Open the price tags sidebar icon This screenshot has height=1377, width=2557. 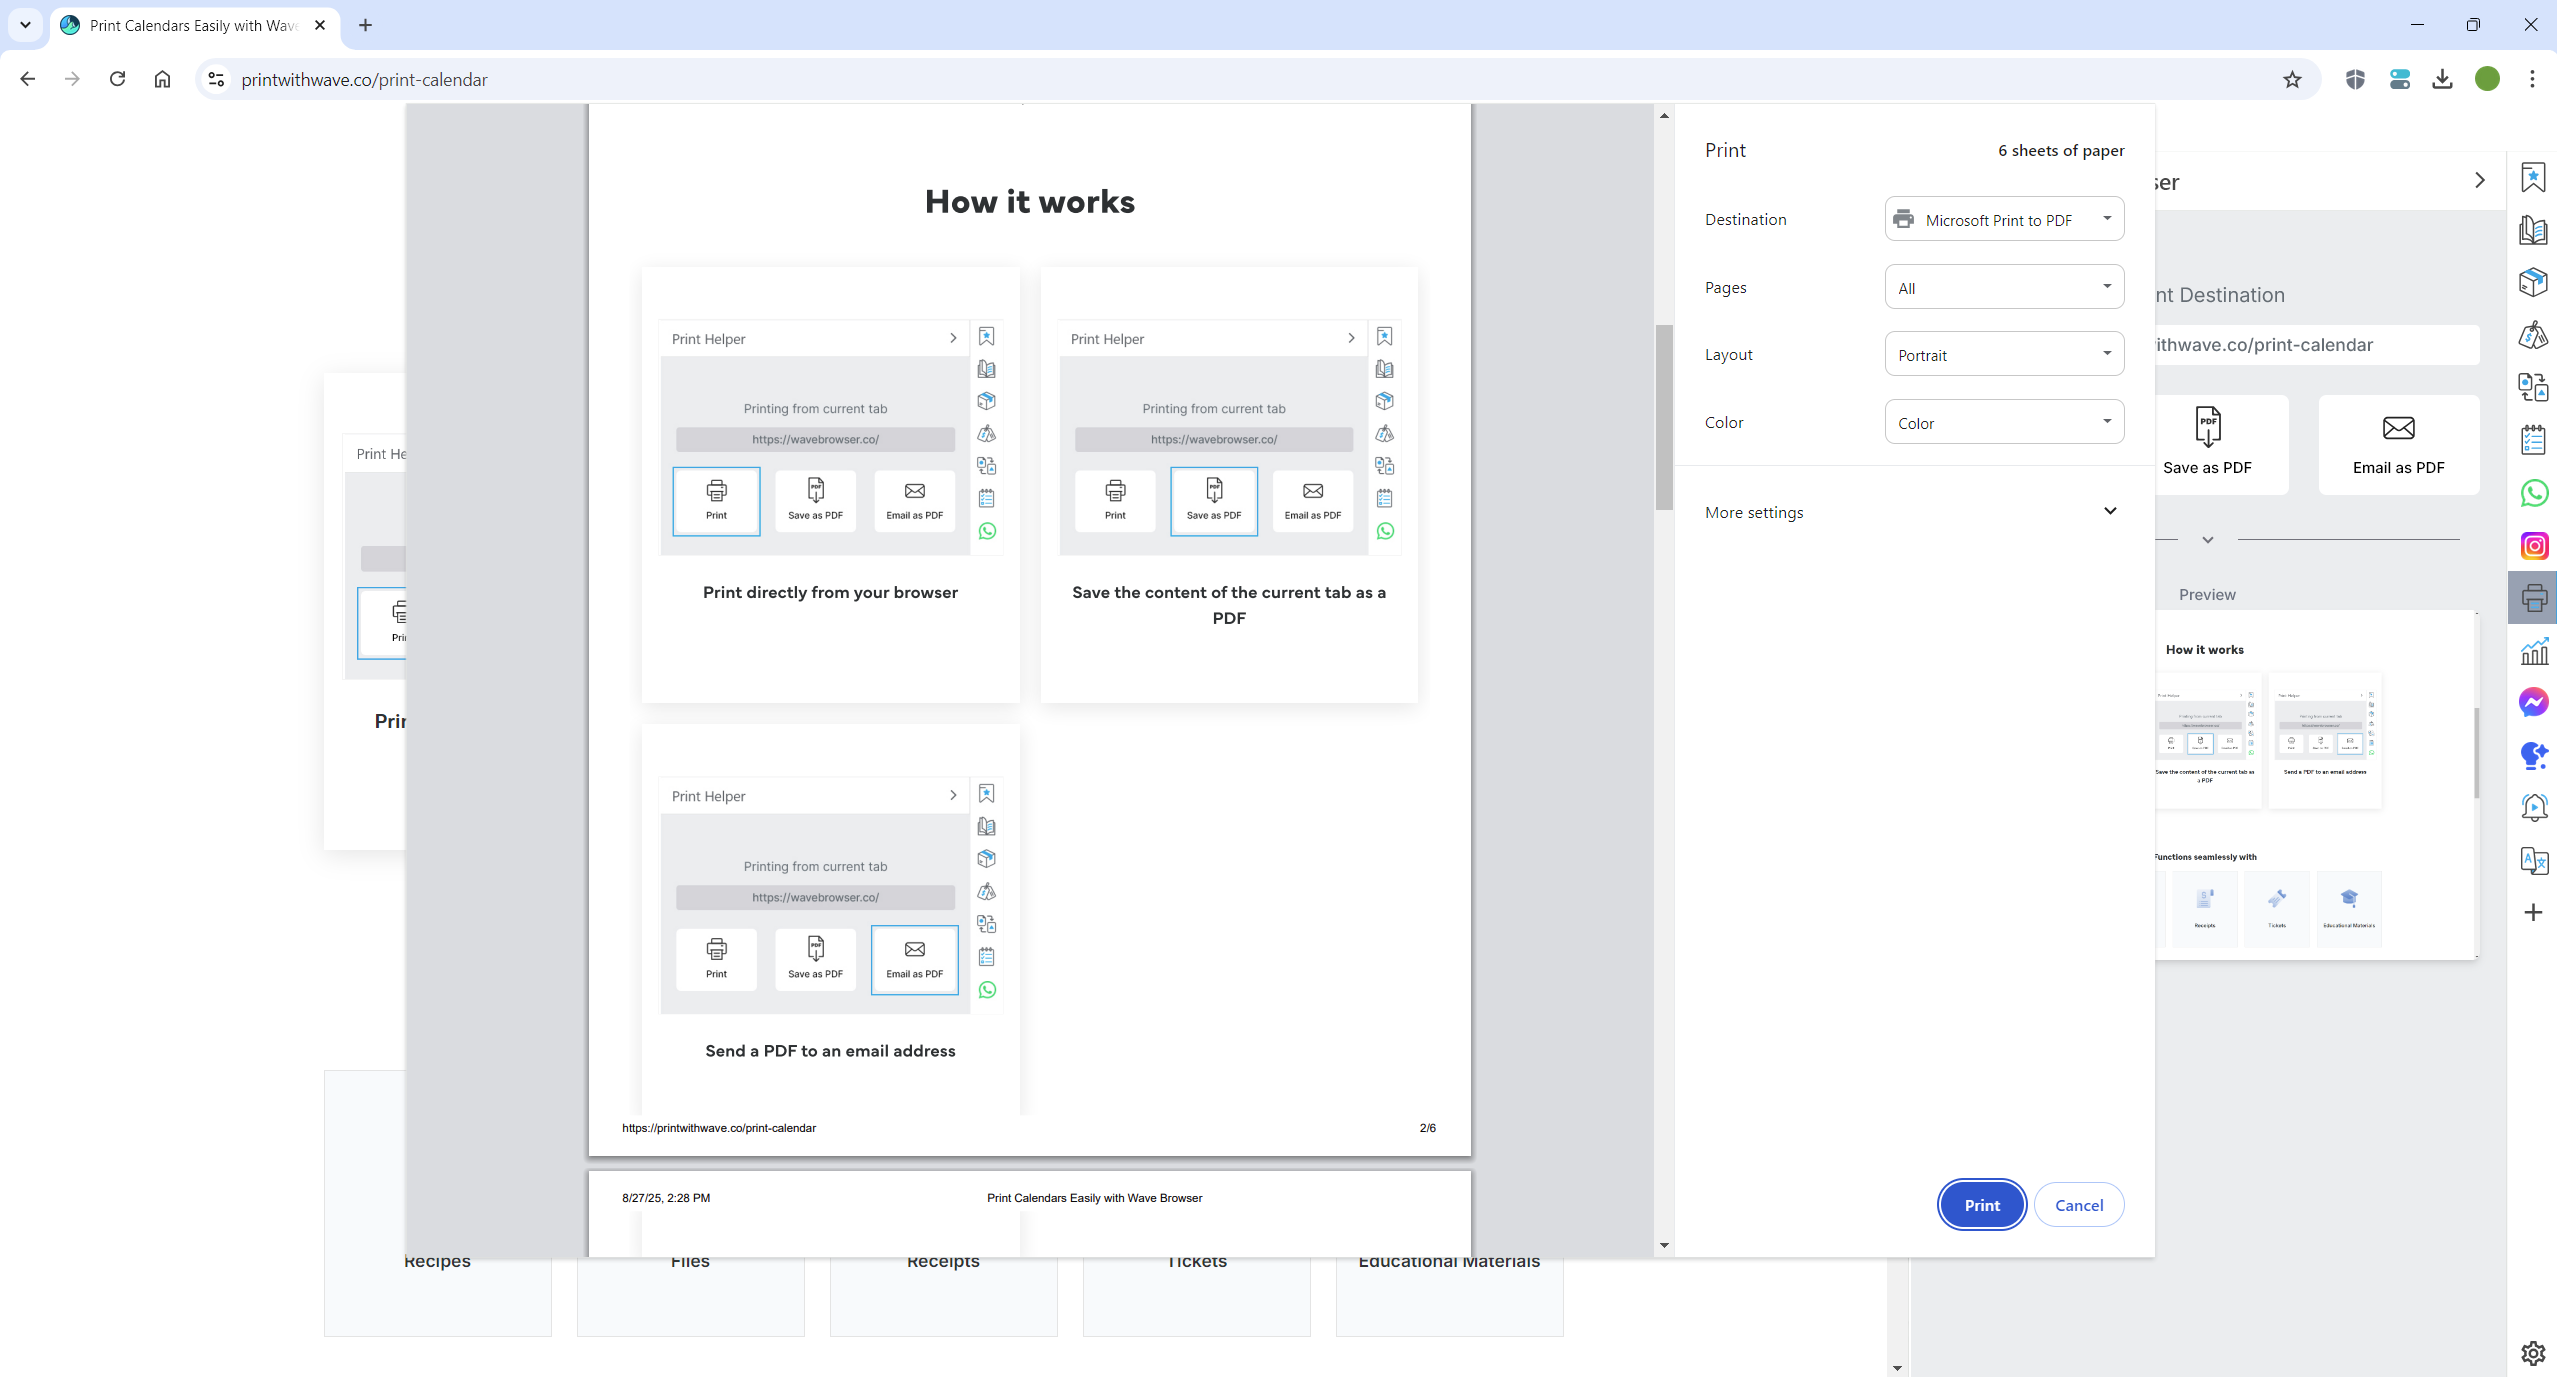2533,335
